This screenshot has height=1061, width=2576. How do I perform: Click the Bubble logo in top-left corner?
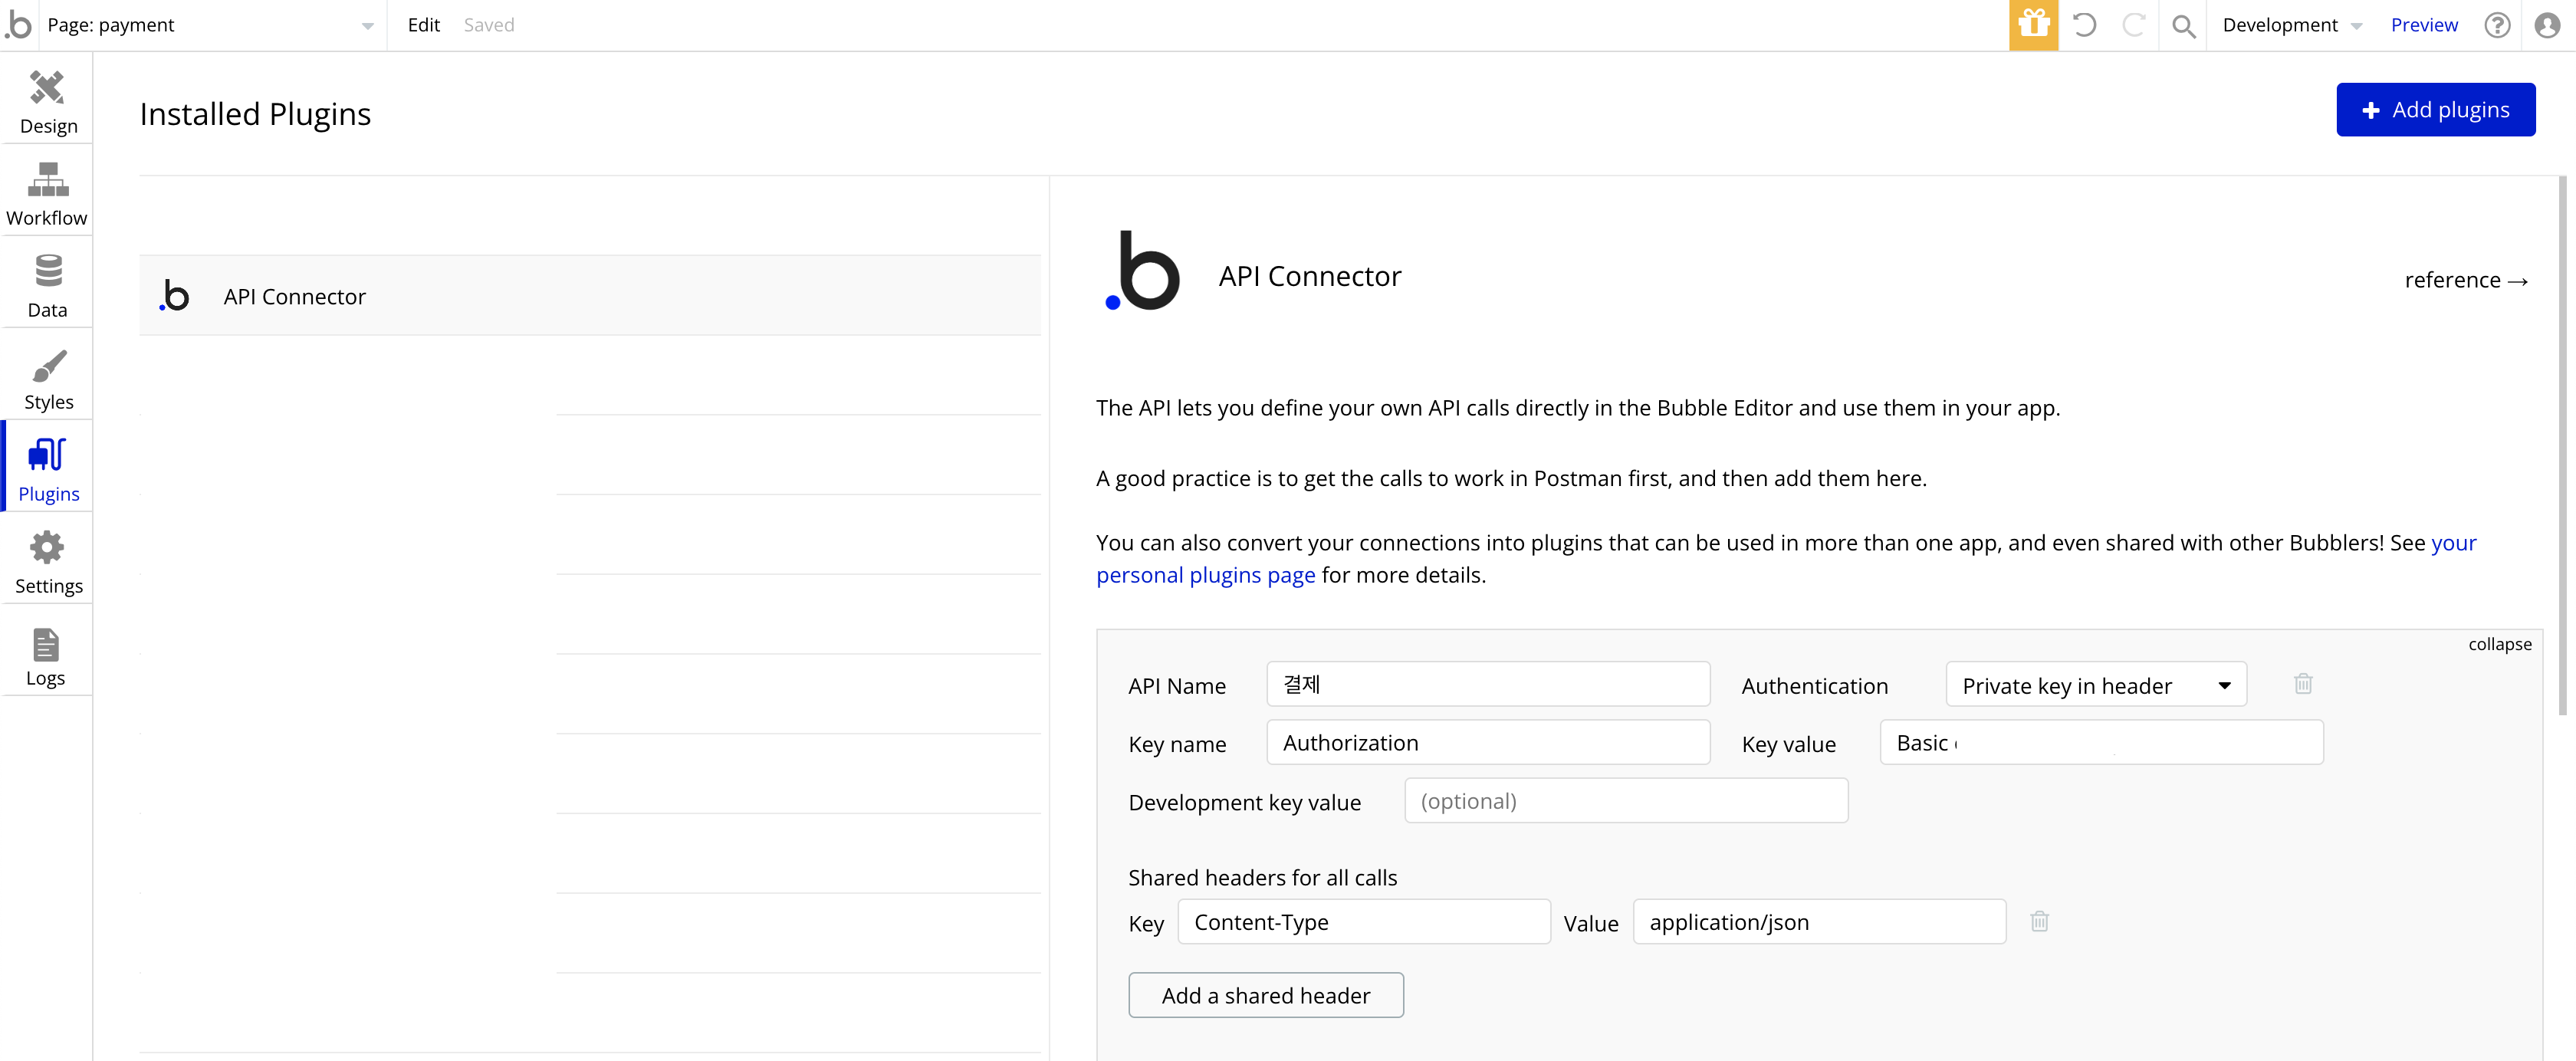[x=18, y=24]
